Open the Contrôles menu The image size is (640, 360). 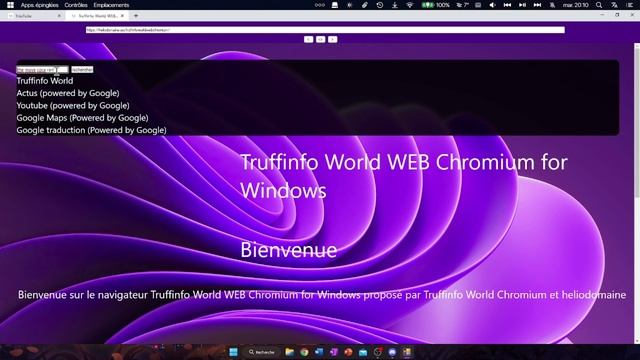point(76,5)
